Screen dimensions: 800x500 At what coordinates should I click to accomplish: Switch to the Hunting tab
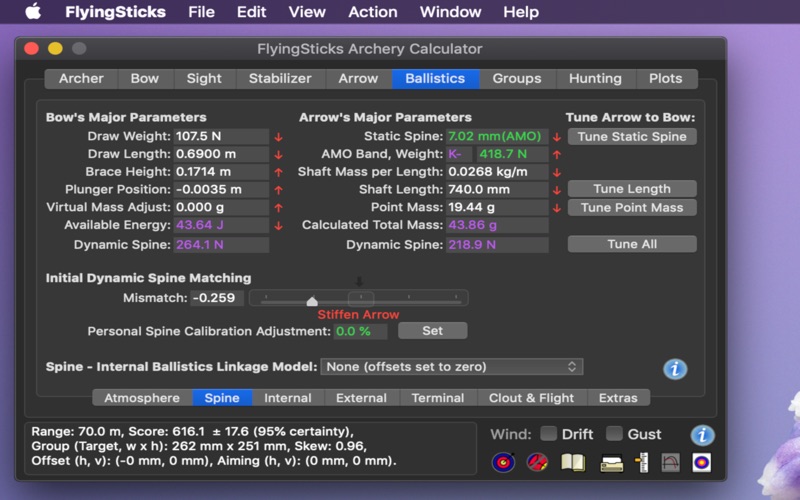coord(595,79)
